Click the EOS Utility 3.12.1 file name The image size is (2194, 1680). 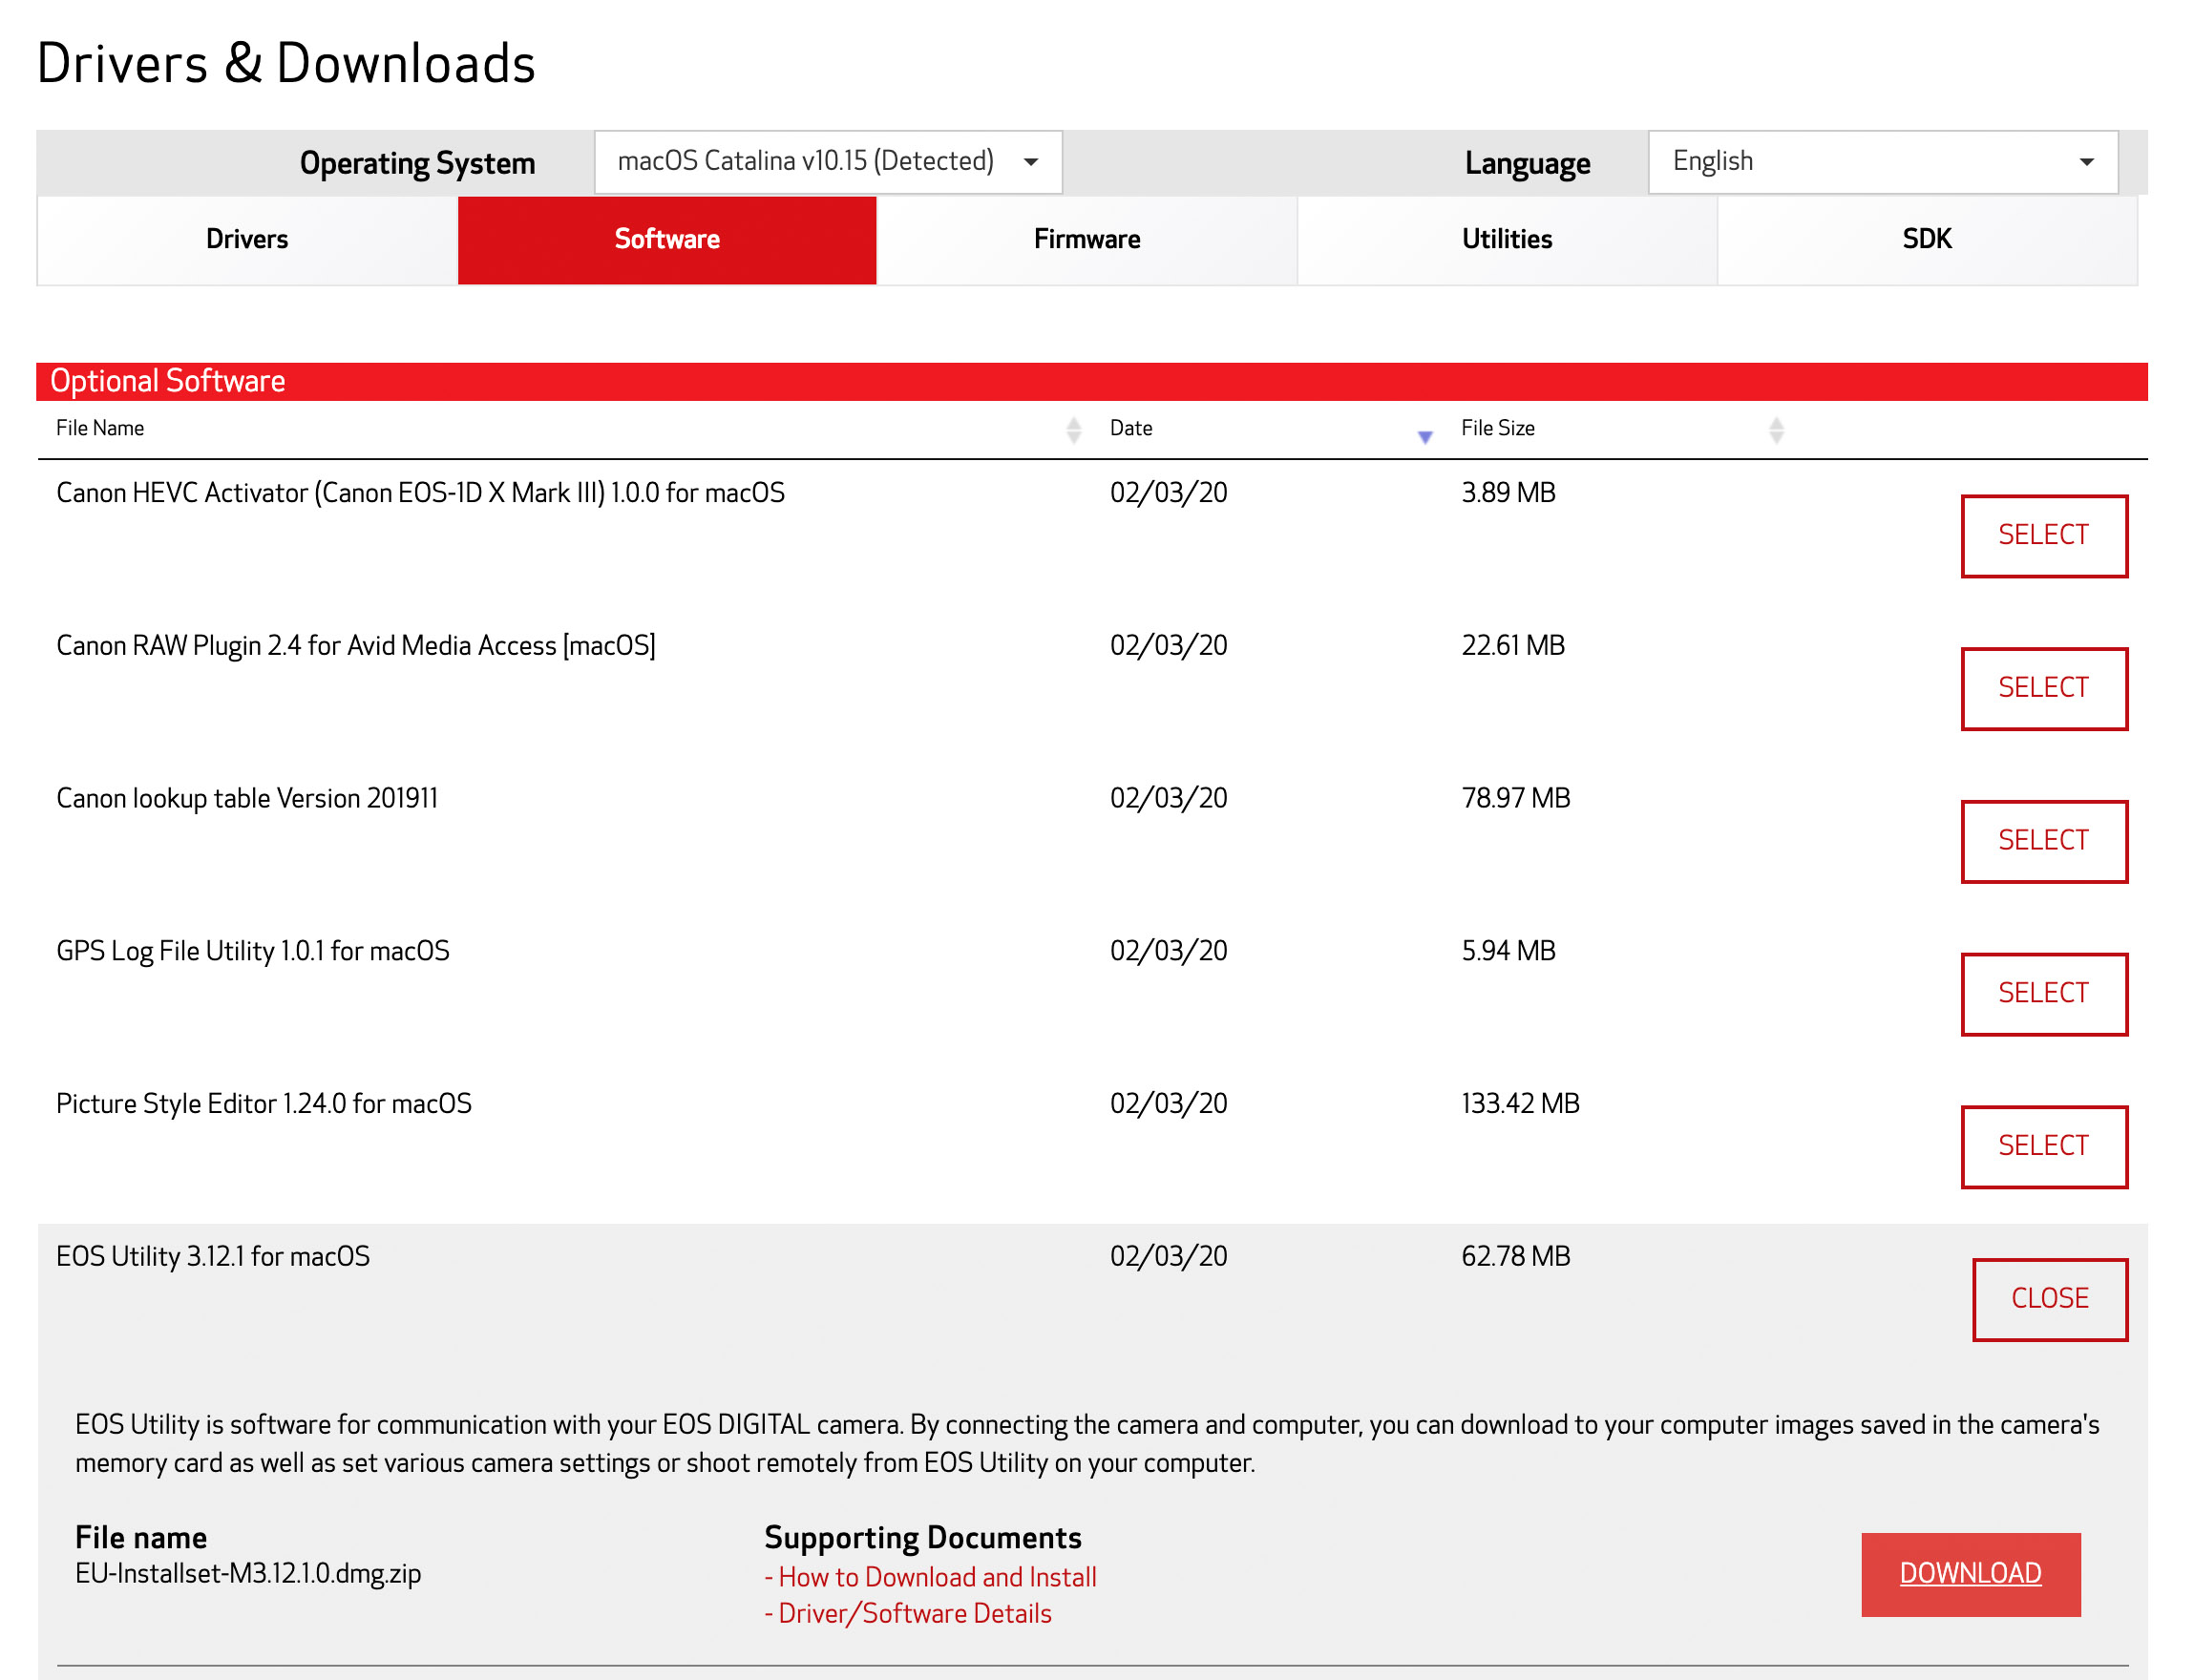(213, 1257)
